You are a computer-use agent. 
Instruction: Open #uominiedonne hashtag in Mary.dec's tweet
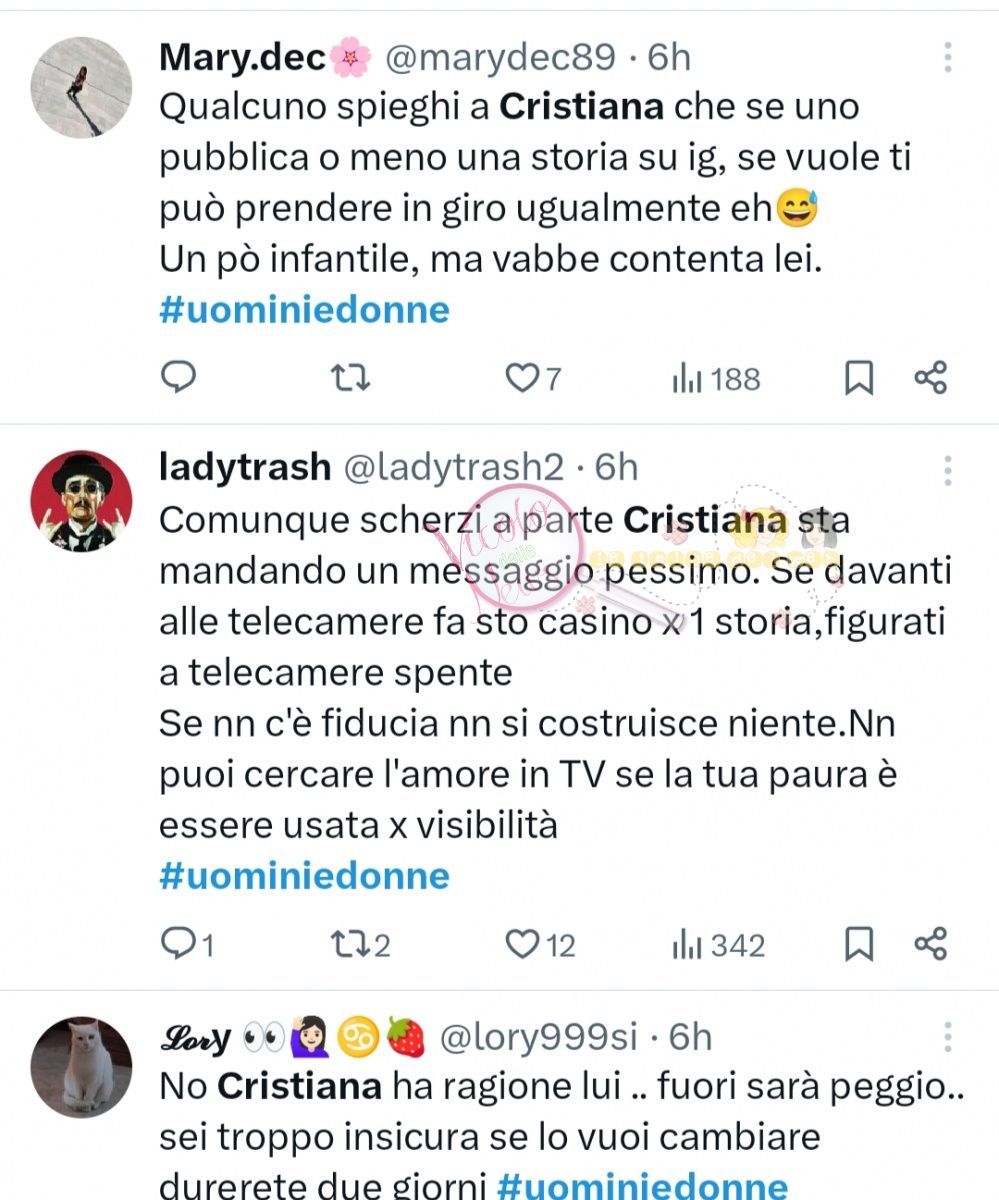click(304, 310)
